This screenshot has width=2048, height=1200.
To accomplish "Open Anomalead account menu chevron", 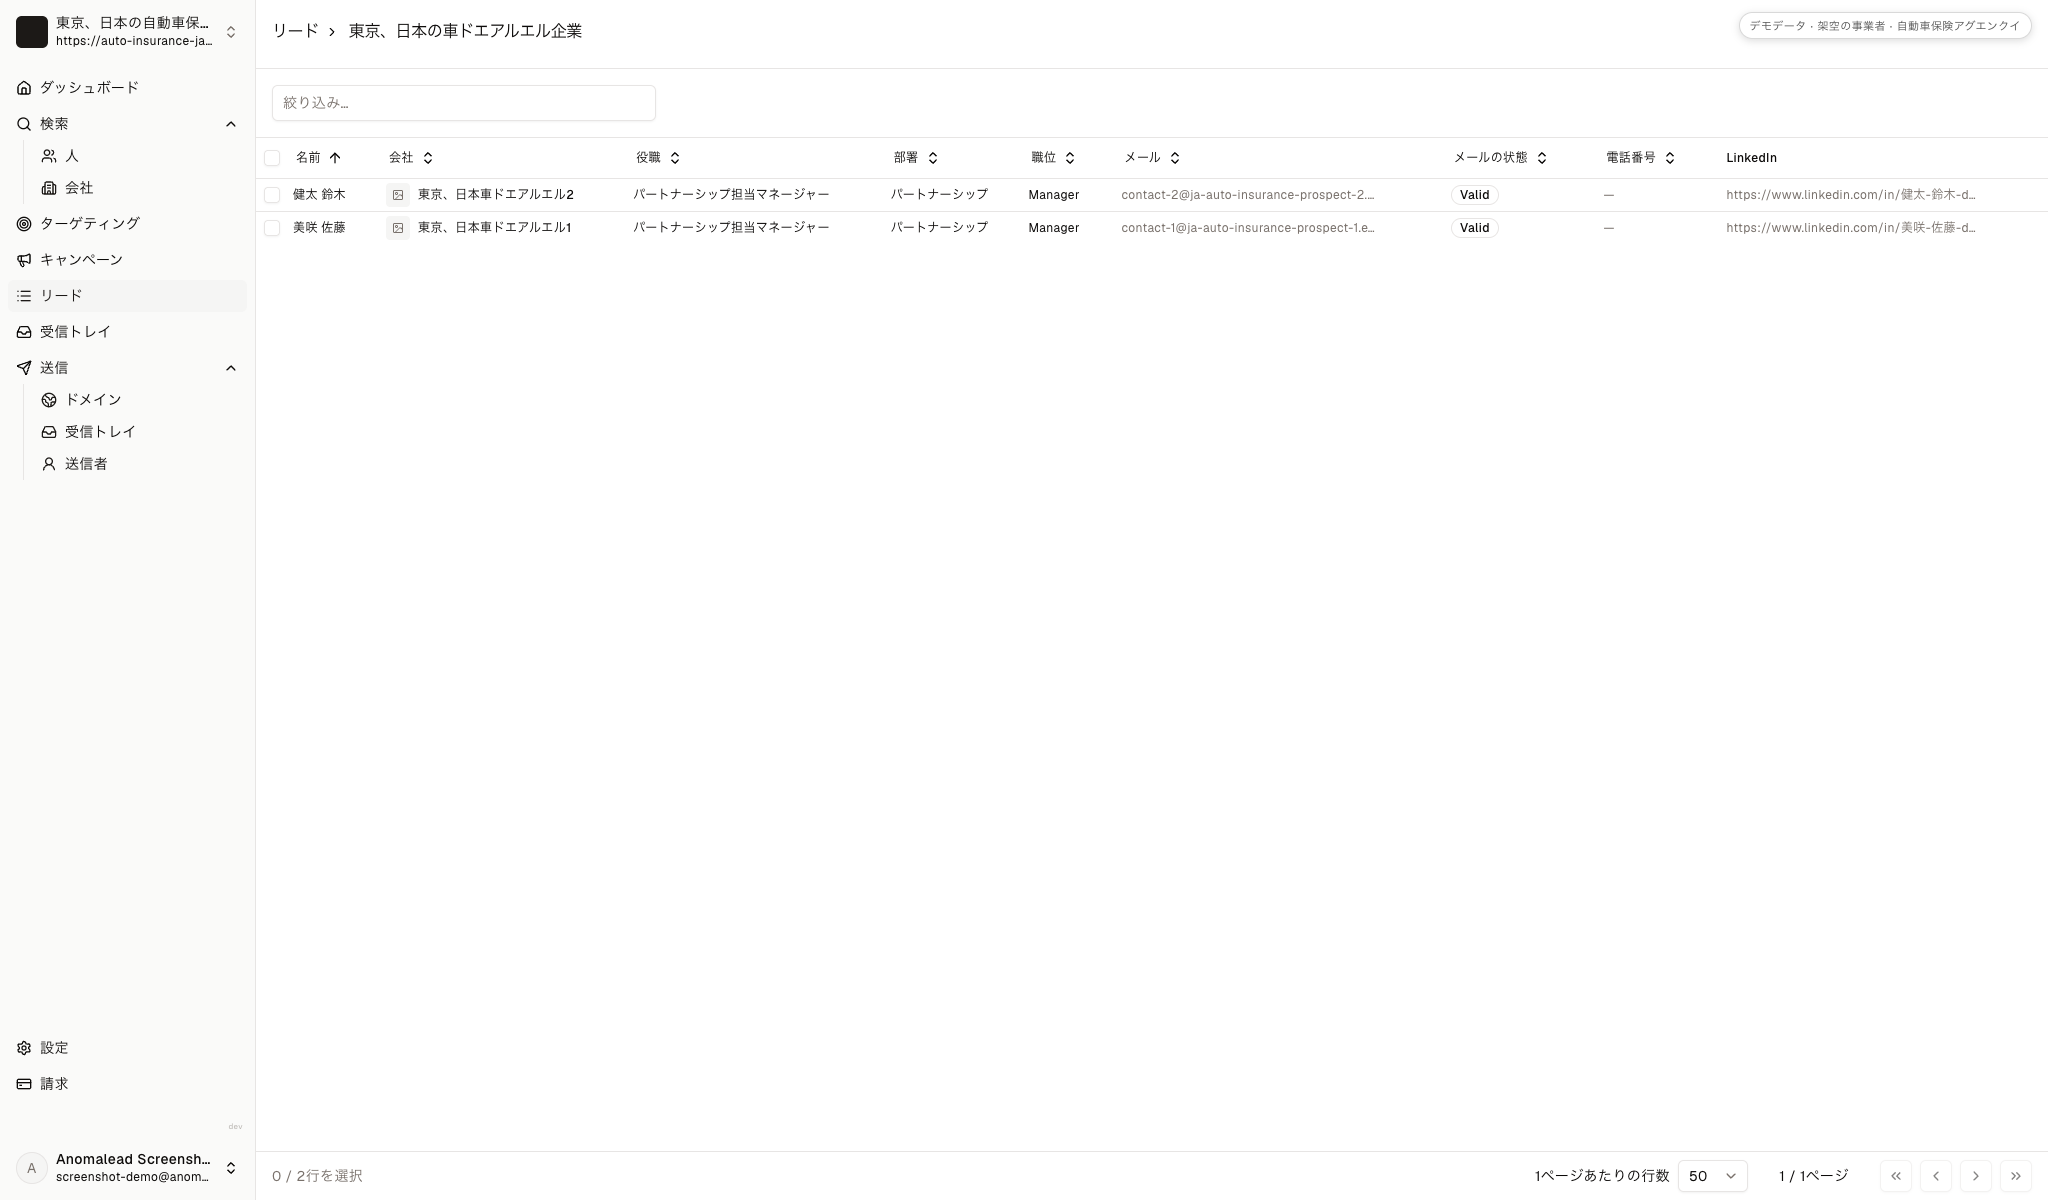I will (231, 1168).
